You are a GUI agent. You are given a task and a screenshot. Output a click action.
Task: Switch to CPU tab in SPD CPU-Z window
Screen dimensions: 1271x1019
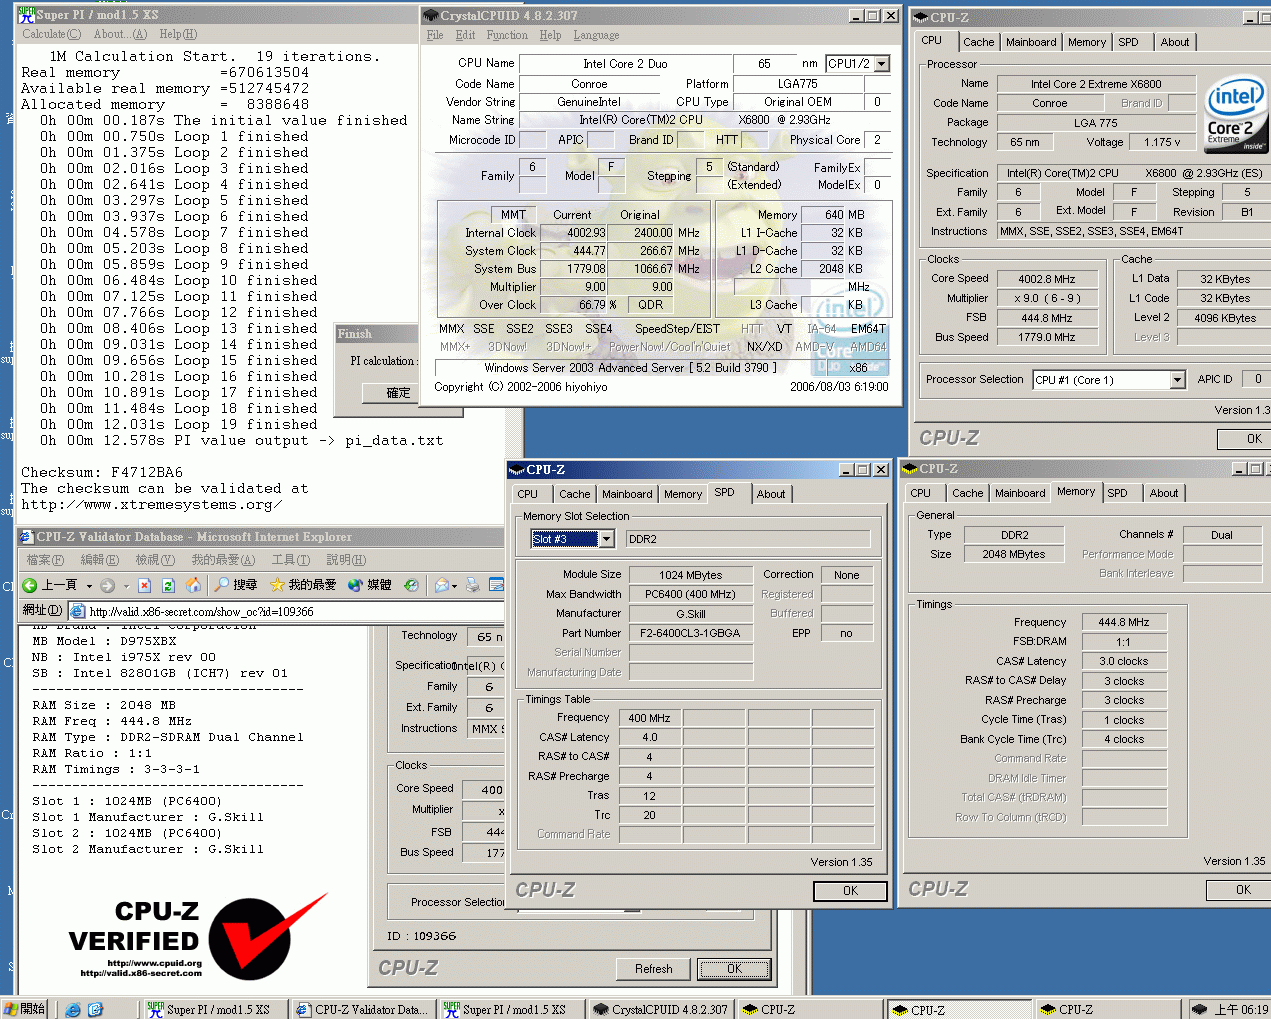[528, 494]
